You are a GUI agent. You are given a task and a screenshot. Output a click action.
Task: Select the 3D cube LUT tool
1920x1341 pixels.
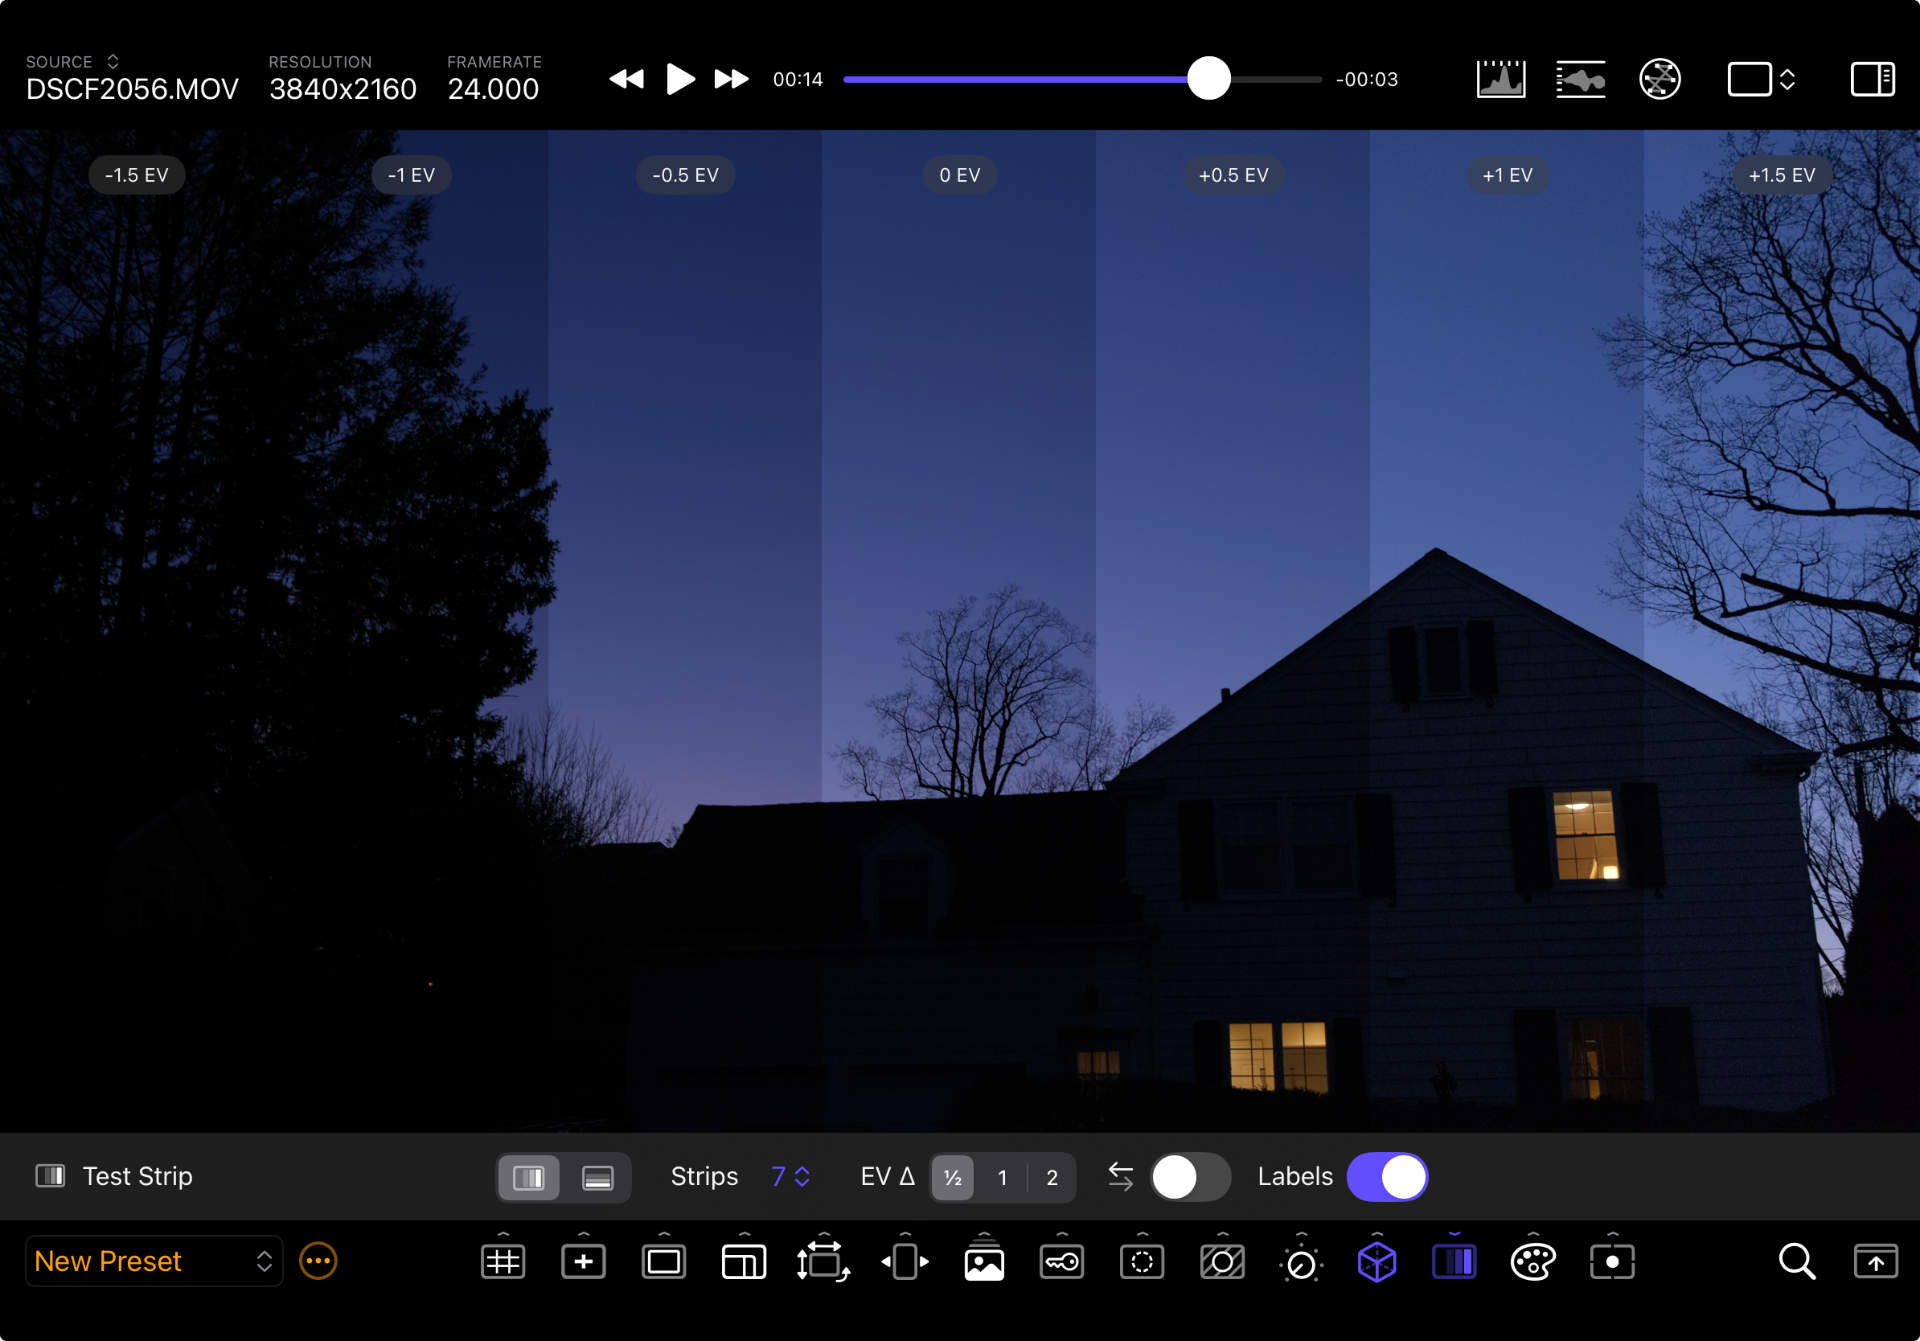[x=1376, y=1262]
